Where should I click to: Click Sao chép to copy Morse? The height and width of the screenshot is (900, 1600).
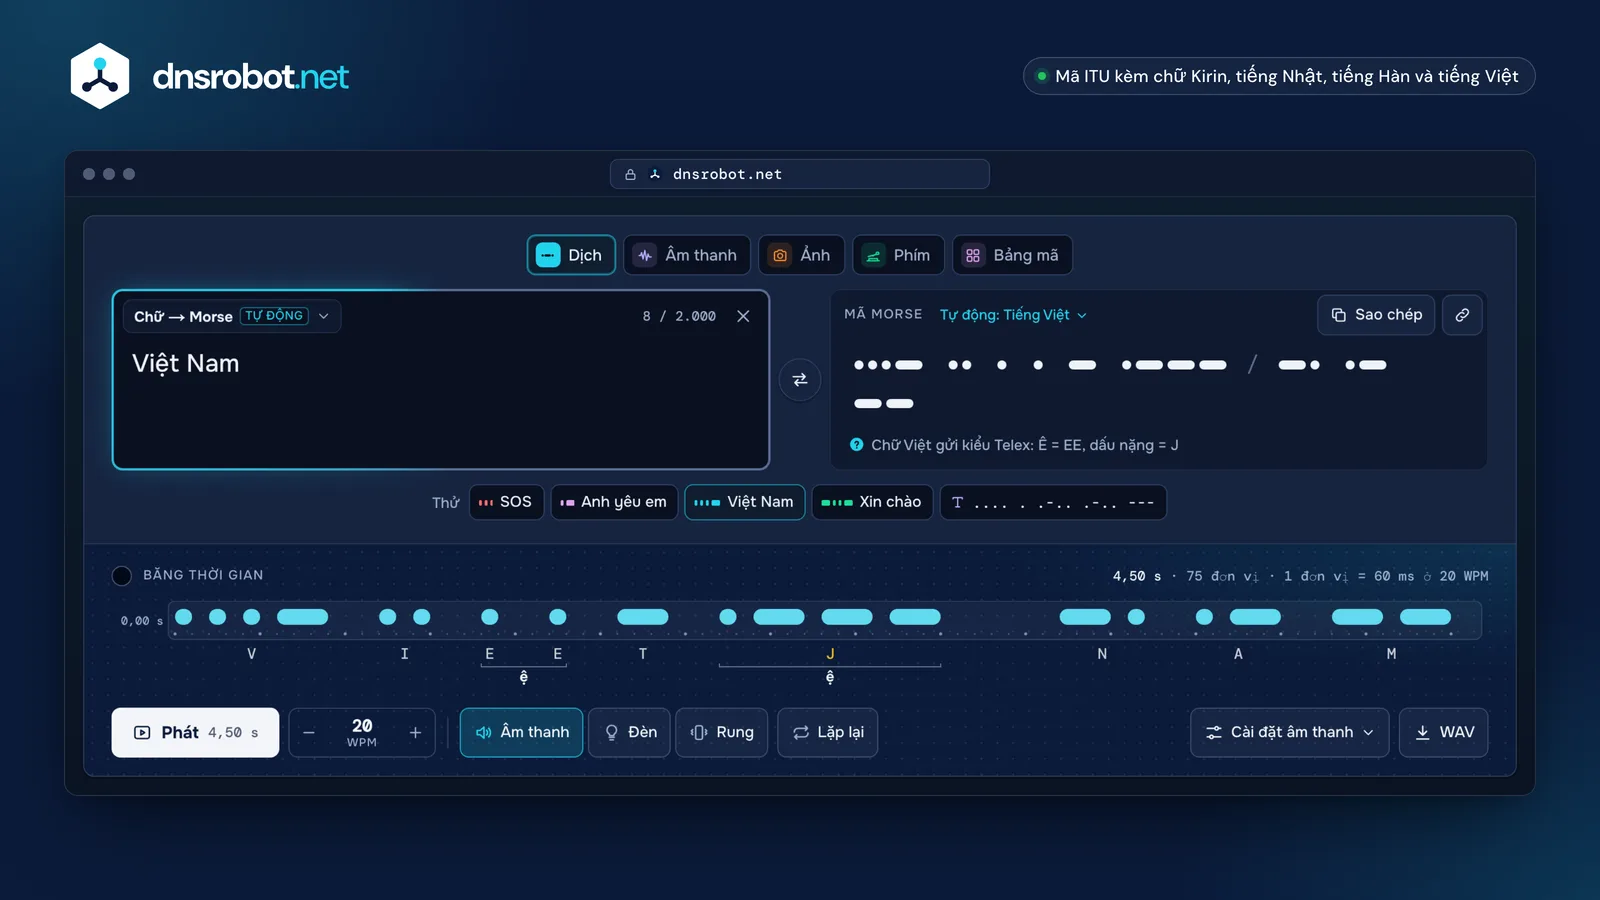click(x=1377, y=315)
